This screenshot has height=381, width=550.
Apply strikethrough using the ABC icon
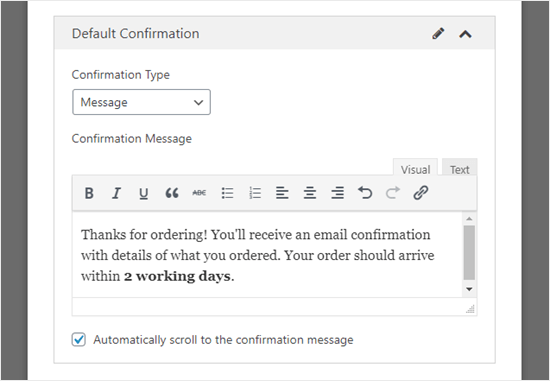click(x=199, y=193)
